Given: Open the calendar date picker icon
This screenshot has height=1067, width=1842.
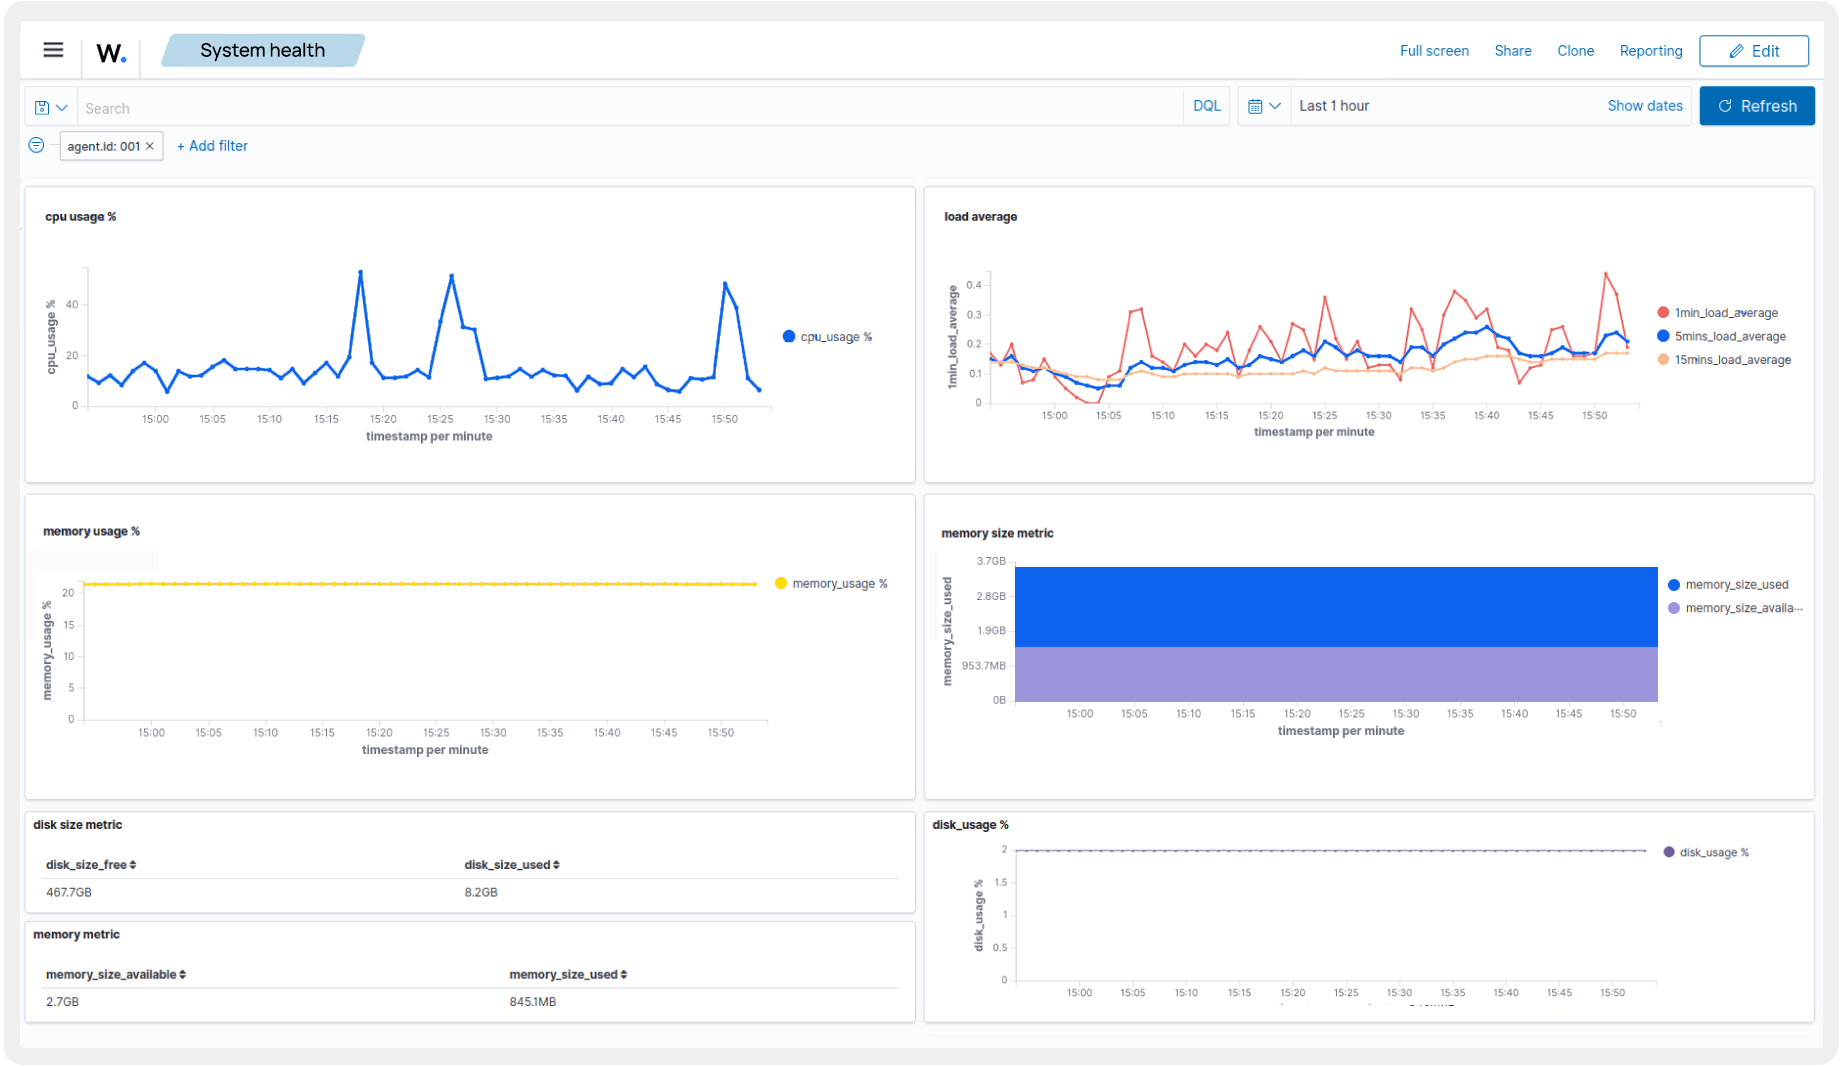Looking at the screenshot, I should tap(1256, 105).
